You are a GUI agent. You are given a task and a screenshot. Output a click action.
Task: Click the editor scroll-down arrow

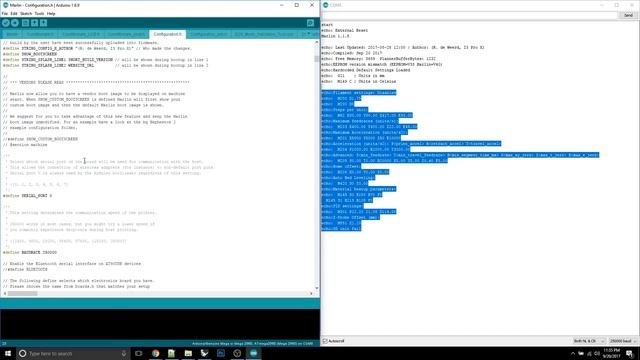[x=316, y=288]
